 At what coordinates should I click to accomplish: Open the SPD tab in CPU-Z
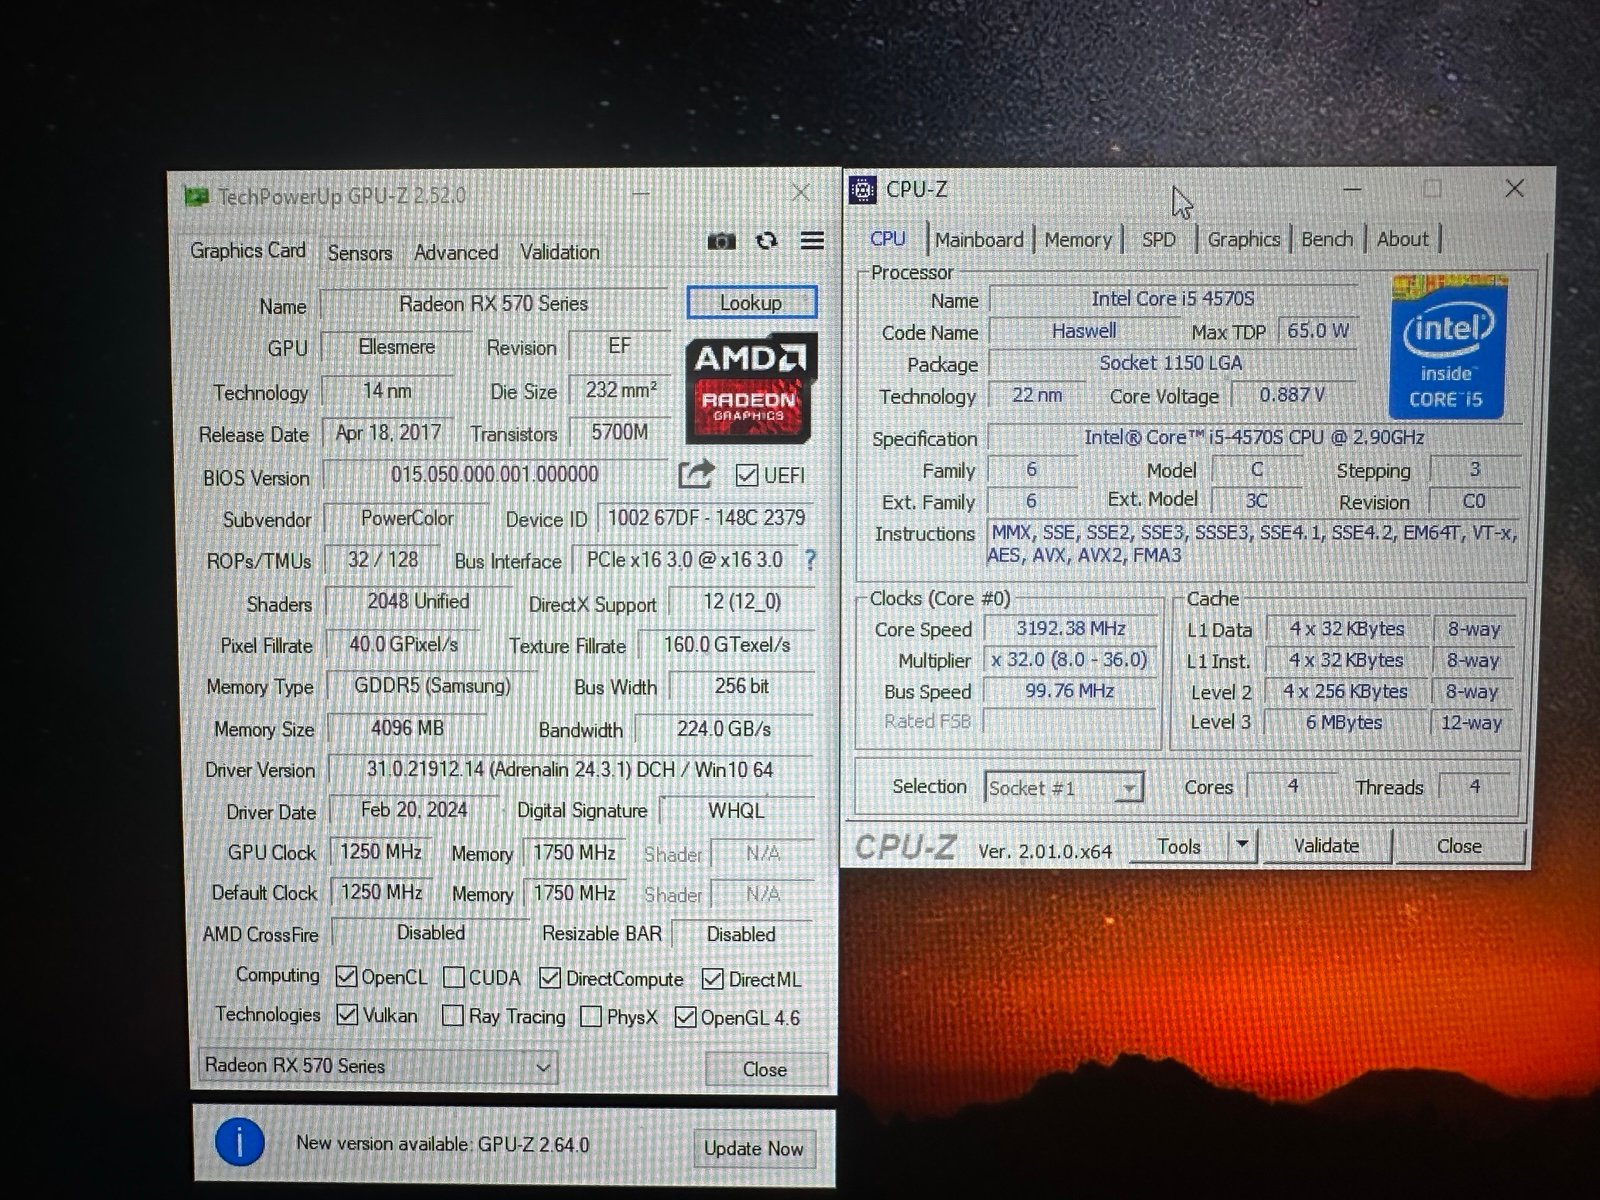click(x=1159, y=240)
